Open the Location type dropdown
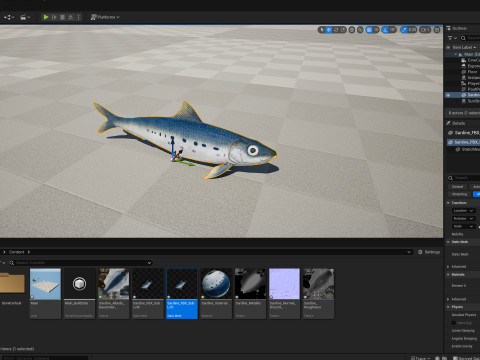This screenshot has height=360, width=480. click(463, 211)
